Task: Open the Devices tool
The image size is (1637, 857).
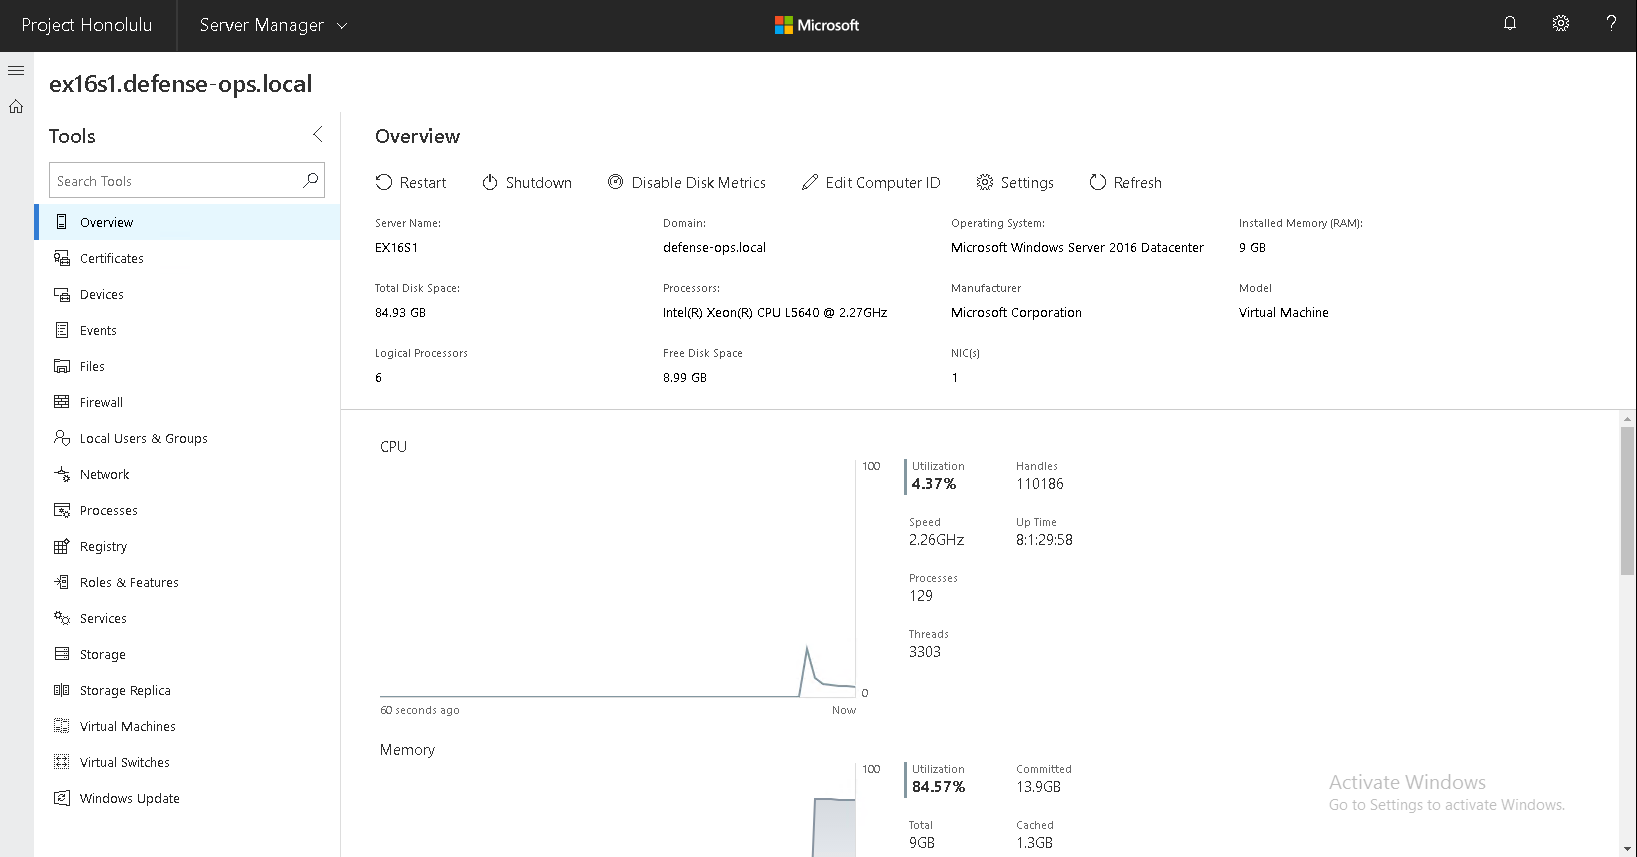Action: coord(188,294)
